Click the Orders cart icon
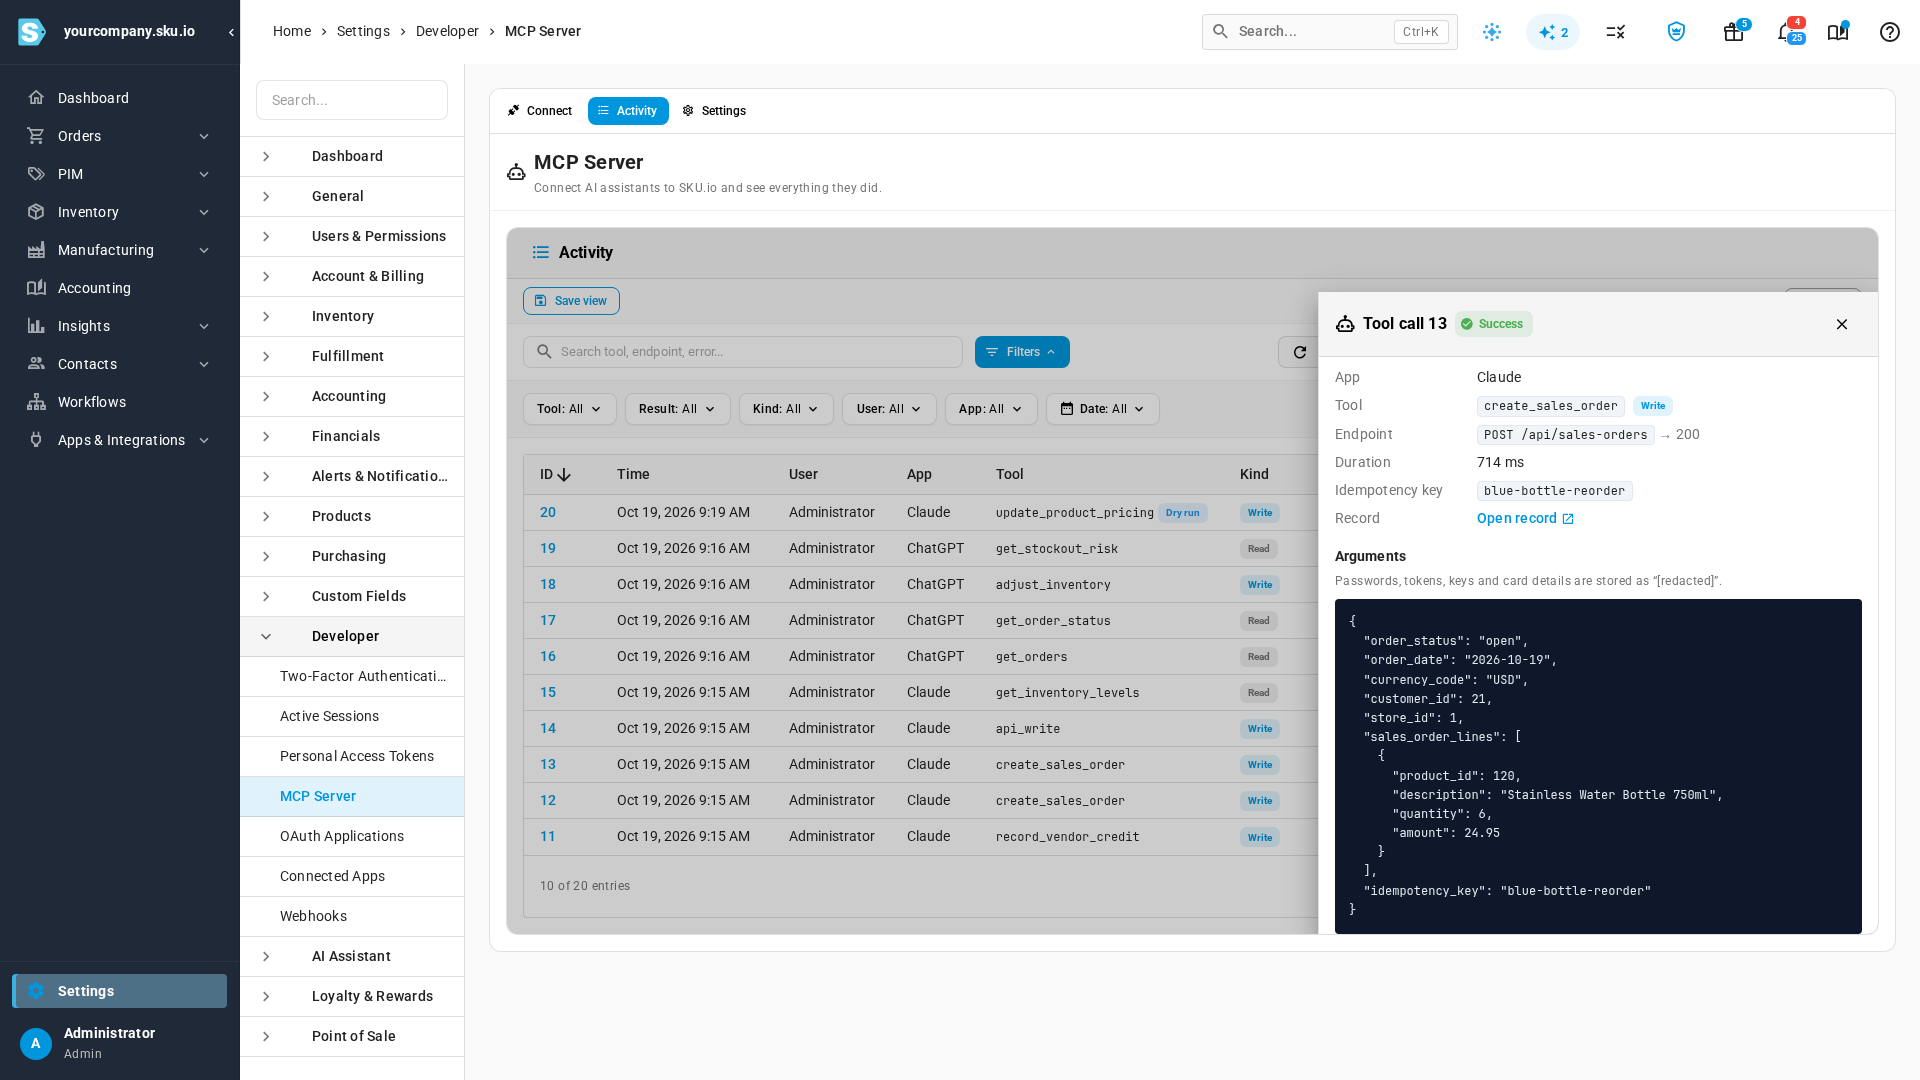Image resolution: width=1920 pixels, height=1080 pixels. [x=36, y=136]
